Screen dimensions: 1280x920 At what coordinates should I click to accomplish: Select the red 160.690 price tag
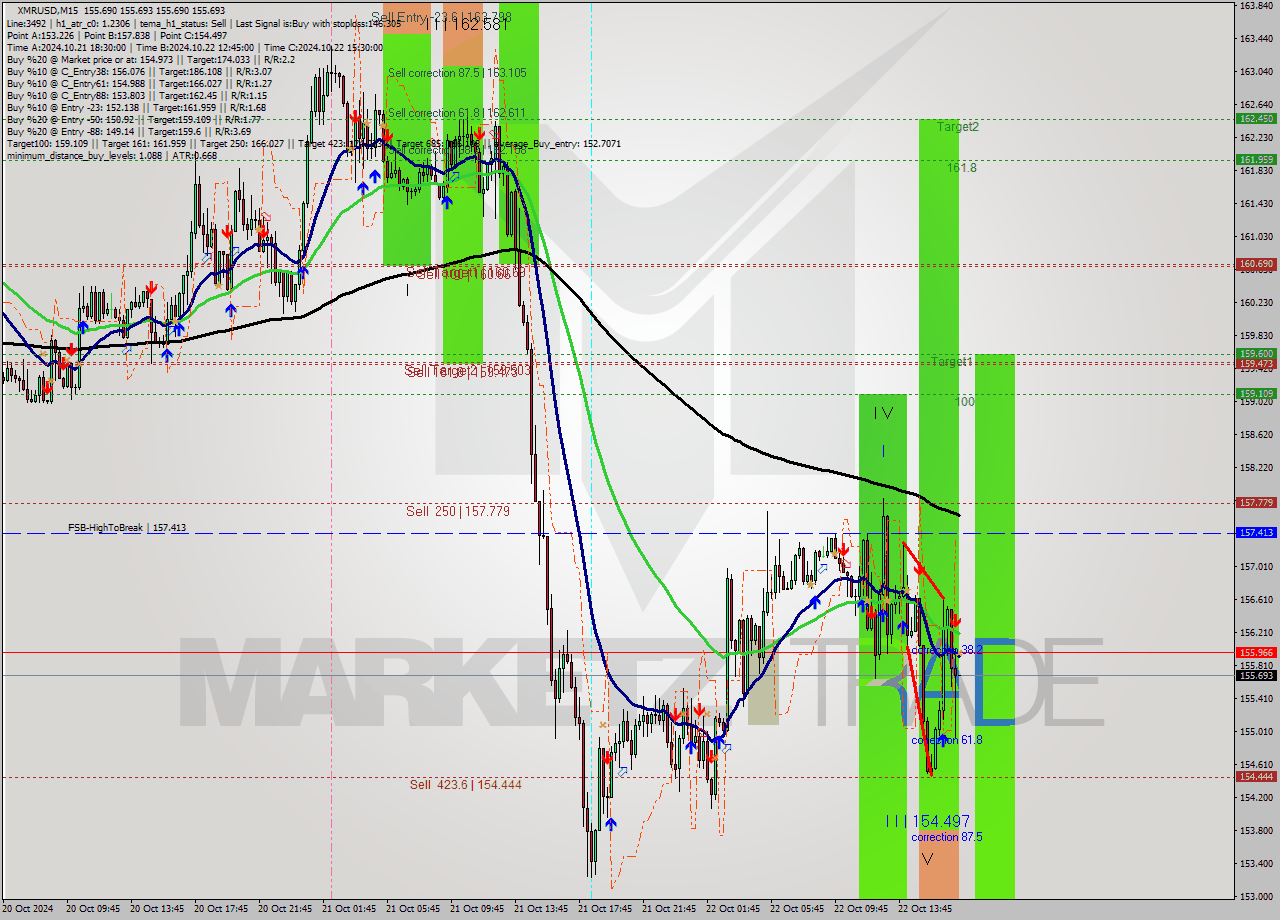pos(1256,264)
